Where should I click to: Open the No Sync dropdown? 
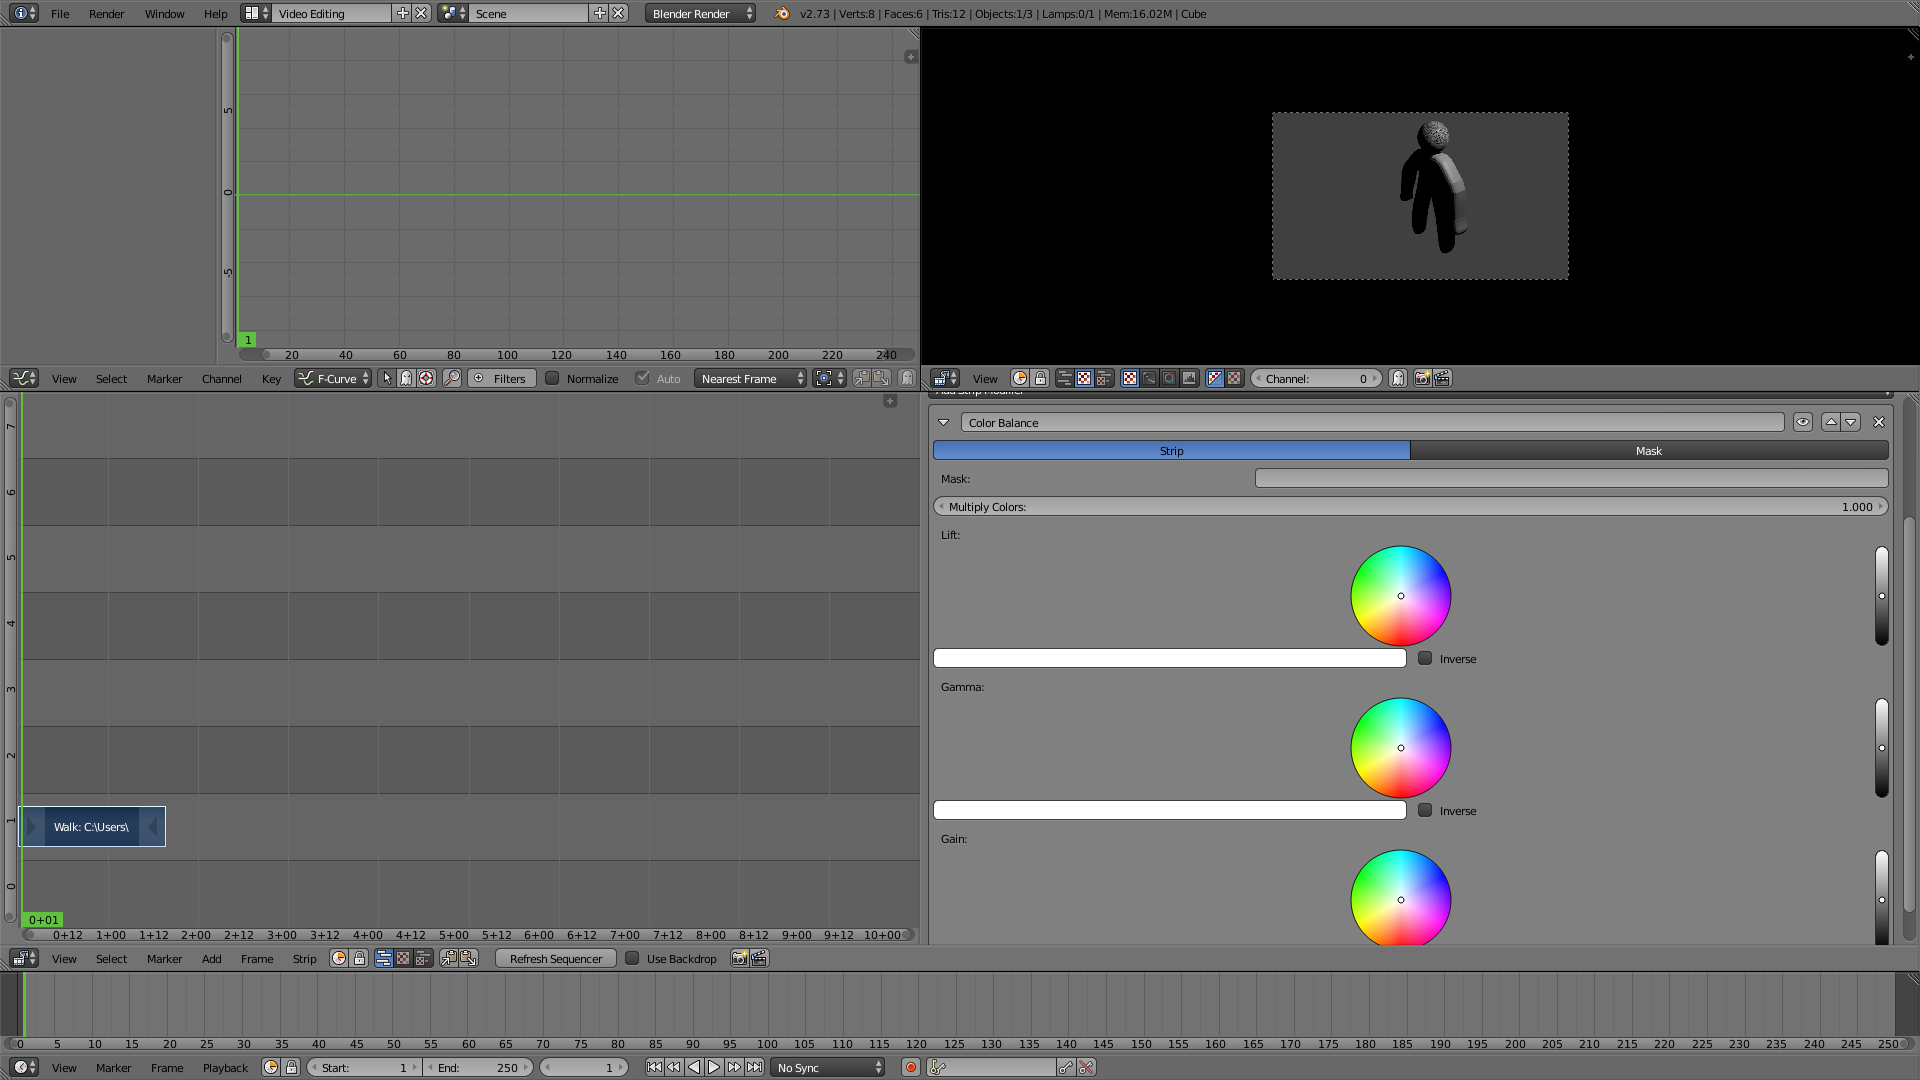click(829, 1067)
